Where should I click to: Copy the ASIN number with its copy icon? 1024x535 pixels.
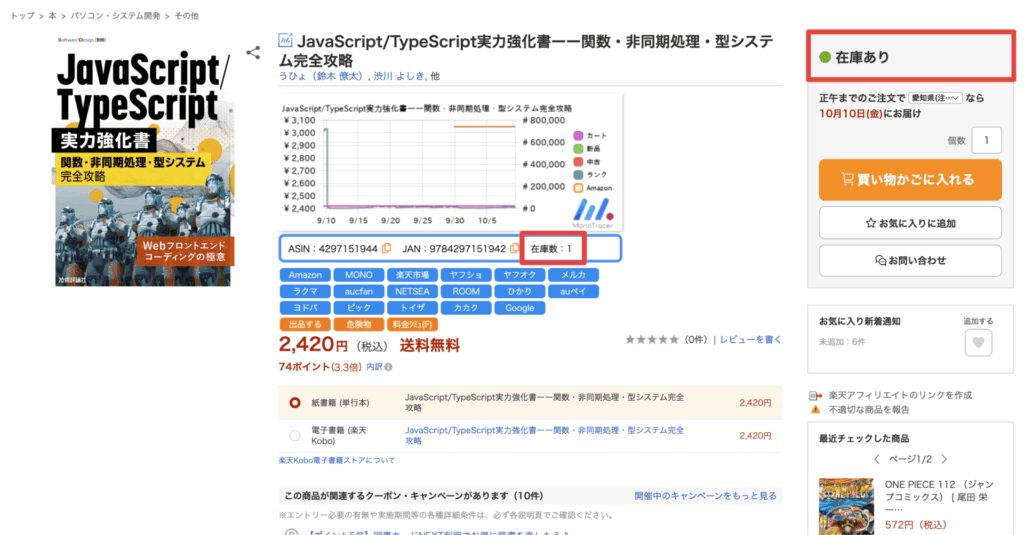click(x=387, y=248)
